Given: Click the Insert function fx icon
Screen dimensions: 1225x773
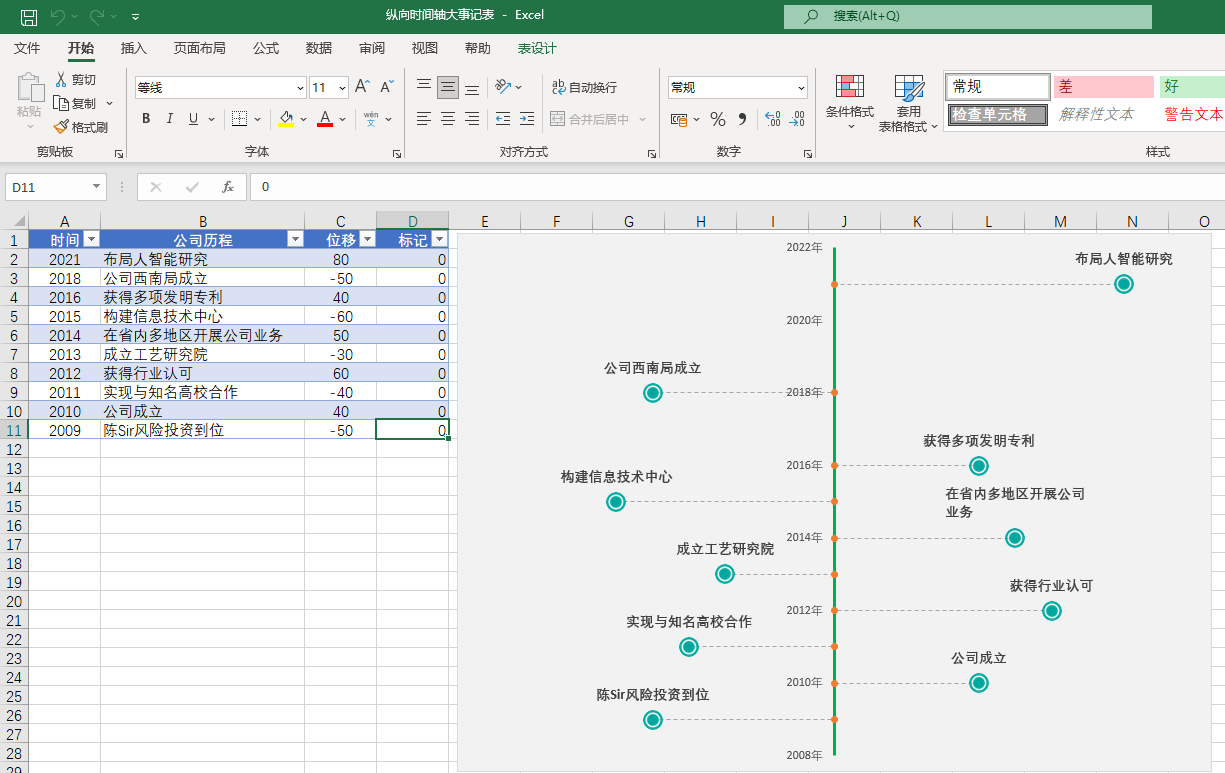Looking at the screenshot, I should click(228, 187).
